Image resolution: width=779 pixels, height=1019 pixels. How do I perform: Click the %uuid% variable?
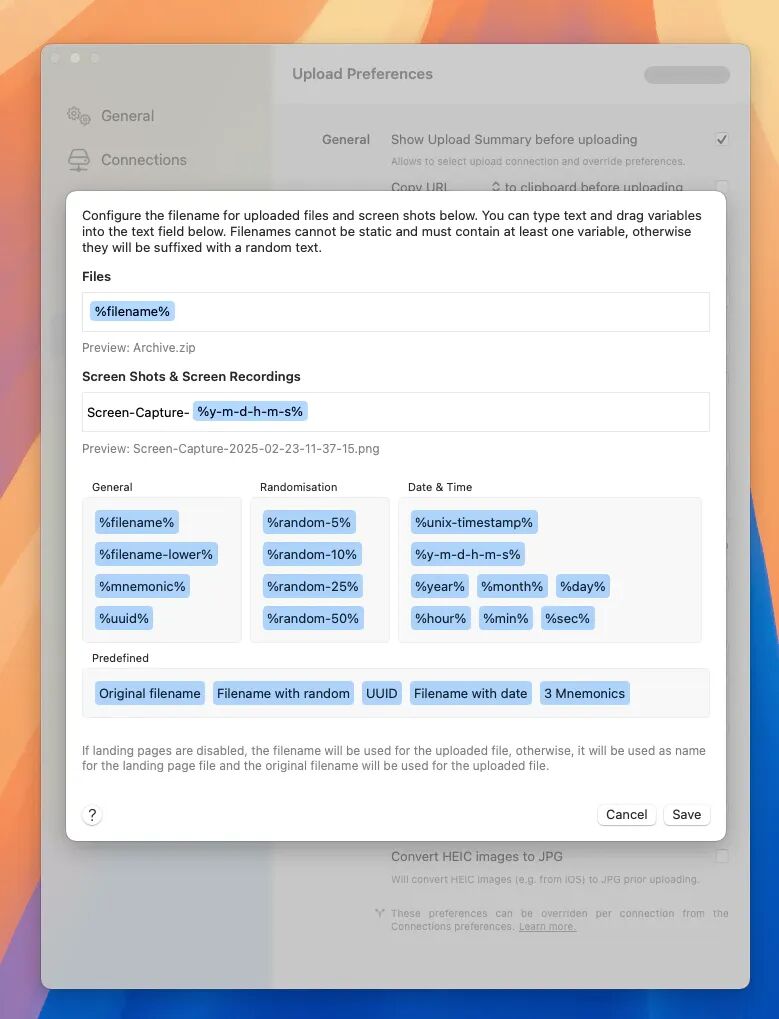point(124,618)
